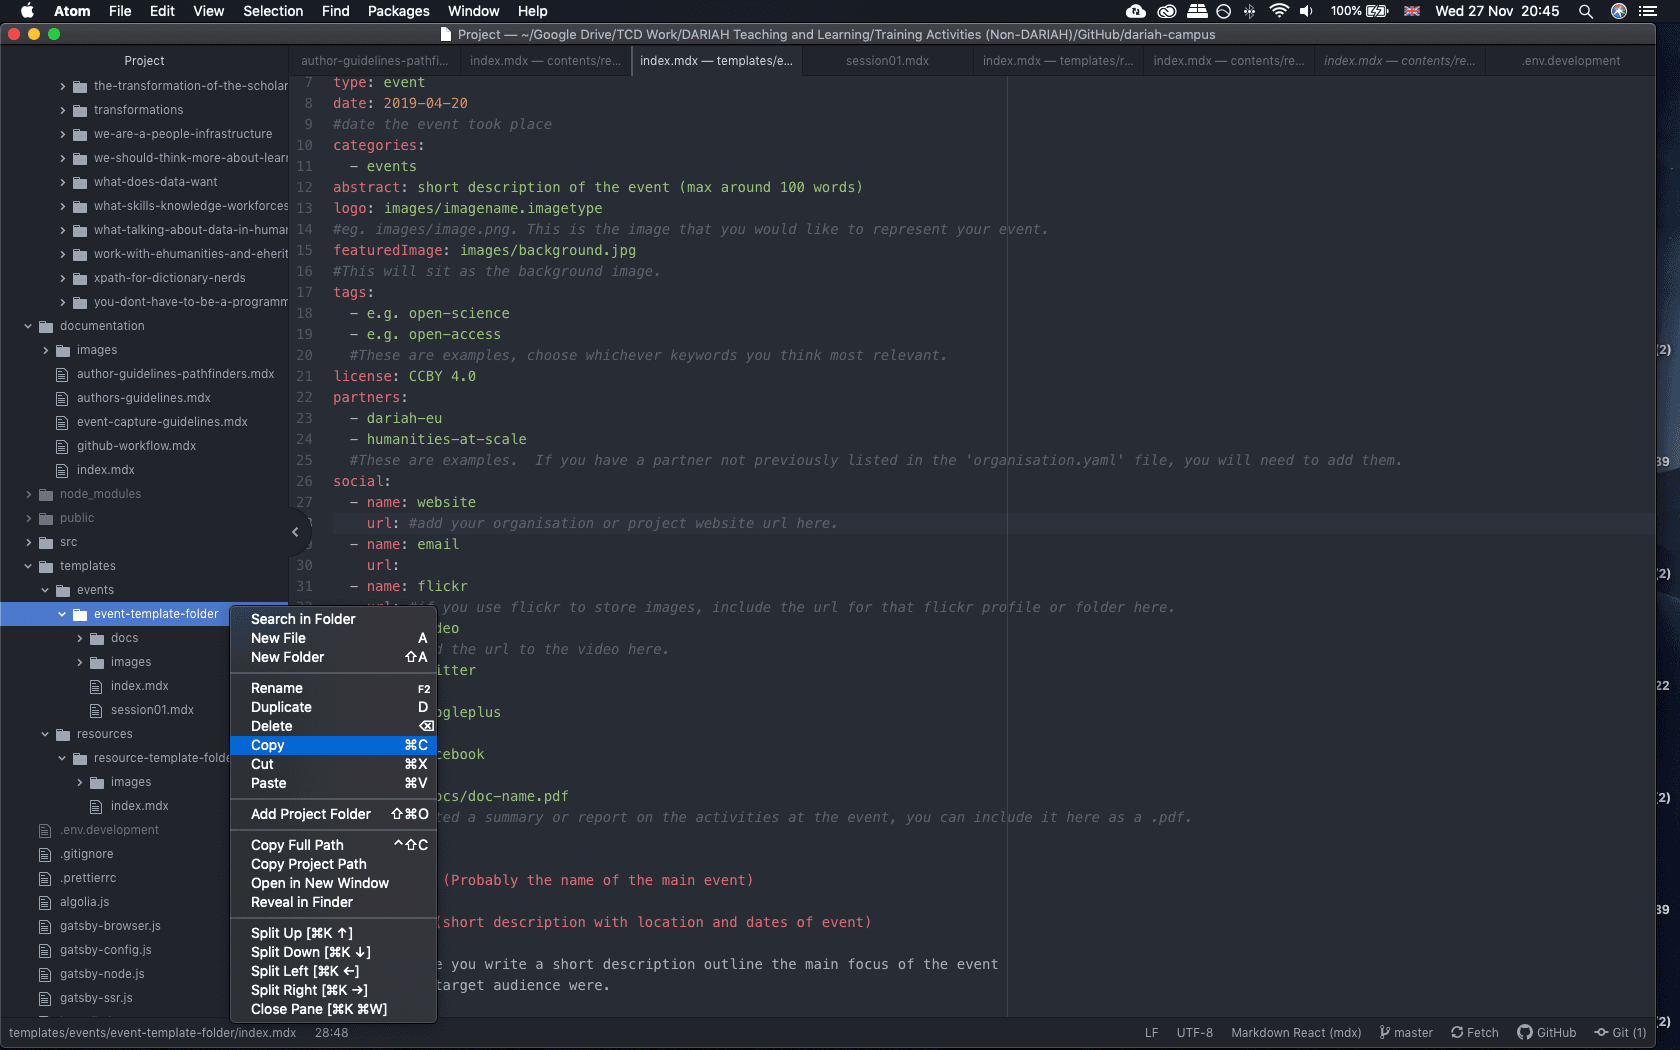Switch to the .env.development tab
This screenshot has width=1680, height=1050.
point(1570,61)
